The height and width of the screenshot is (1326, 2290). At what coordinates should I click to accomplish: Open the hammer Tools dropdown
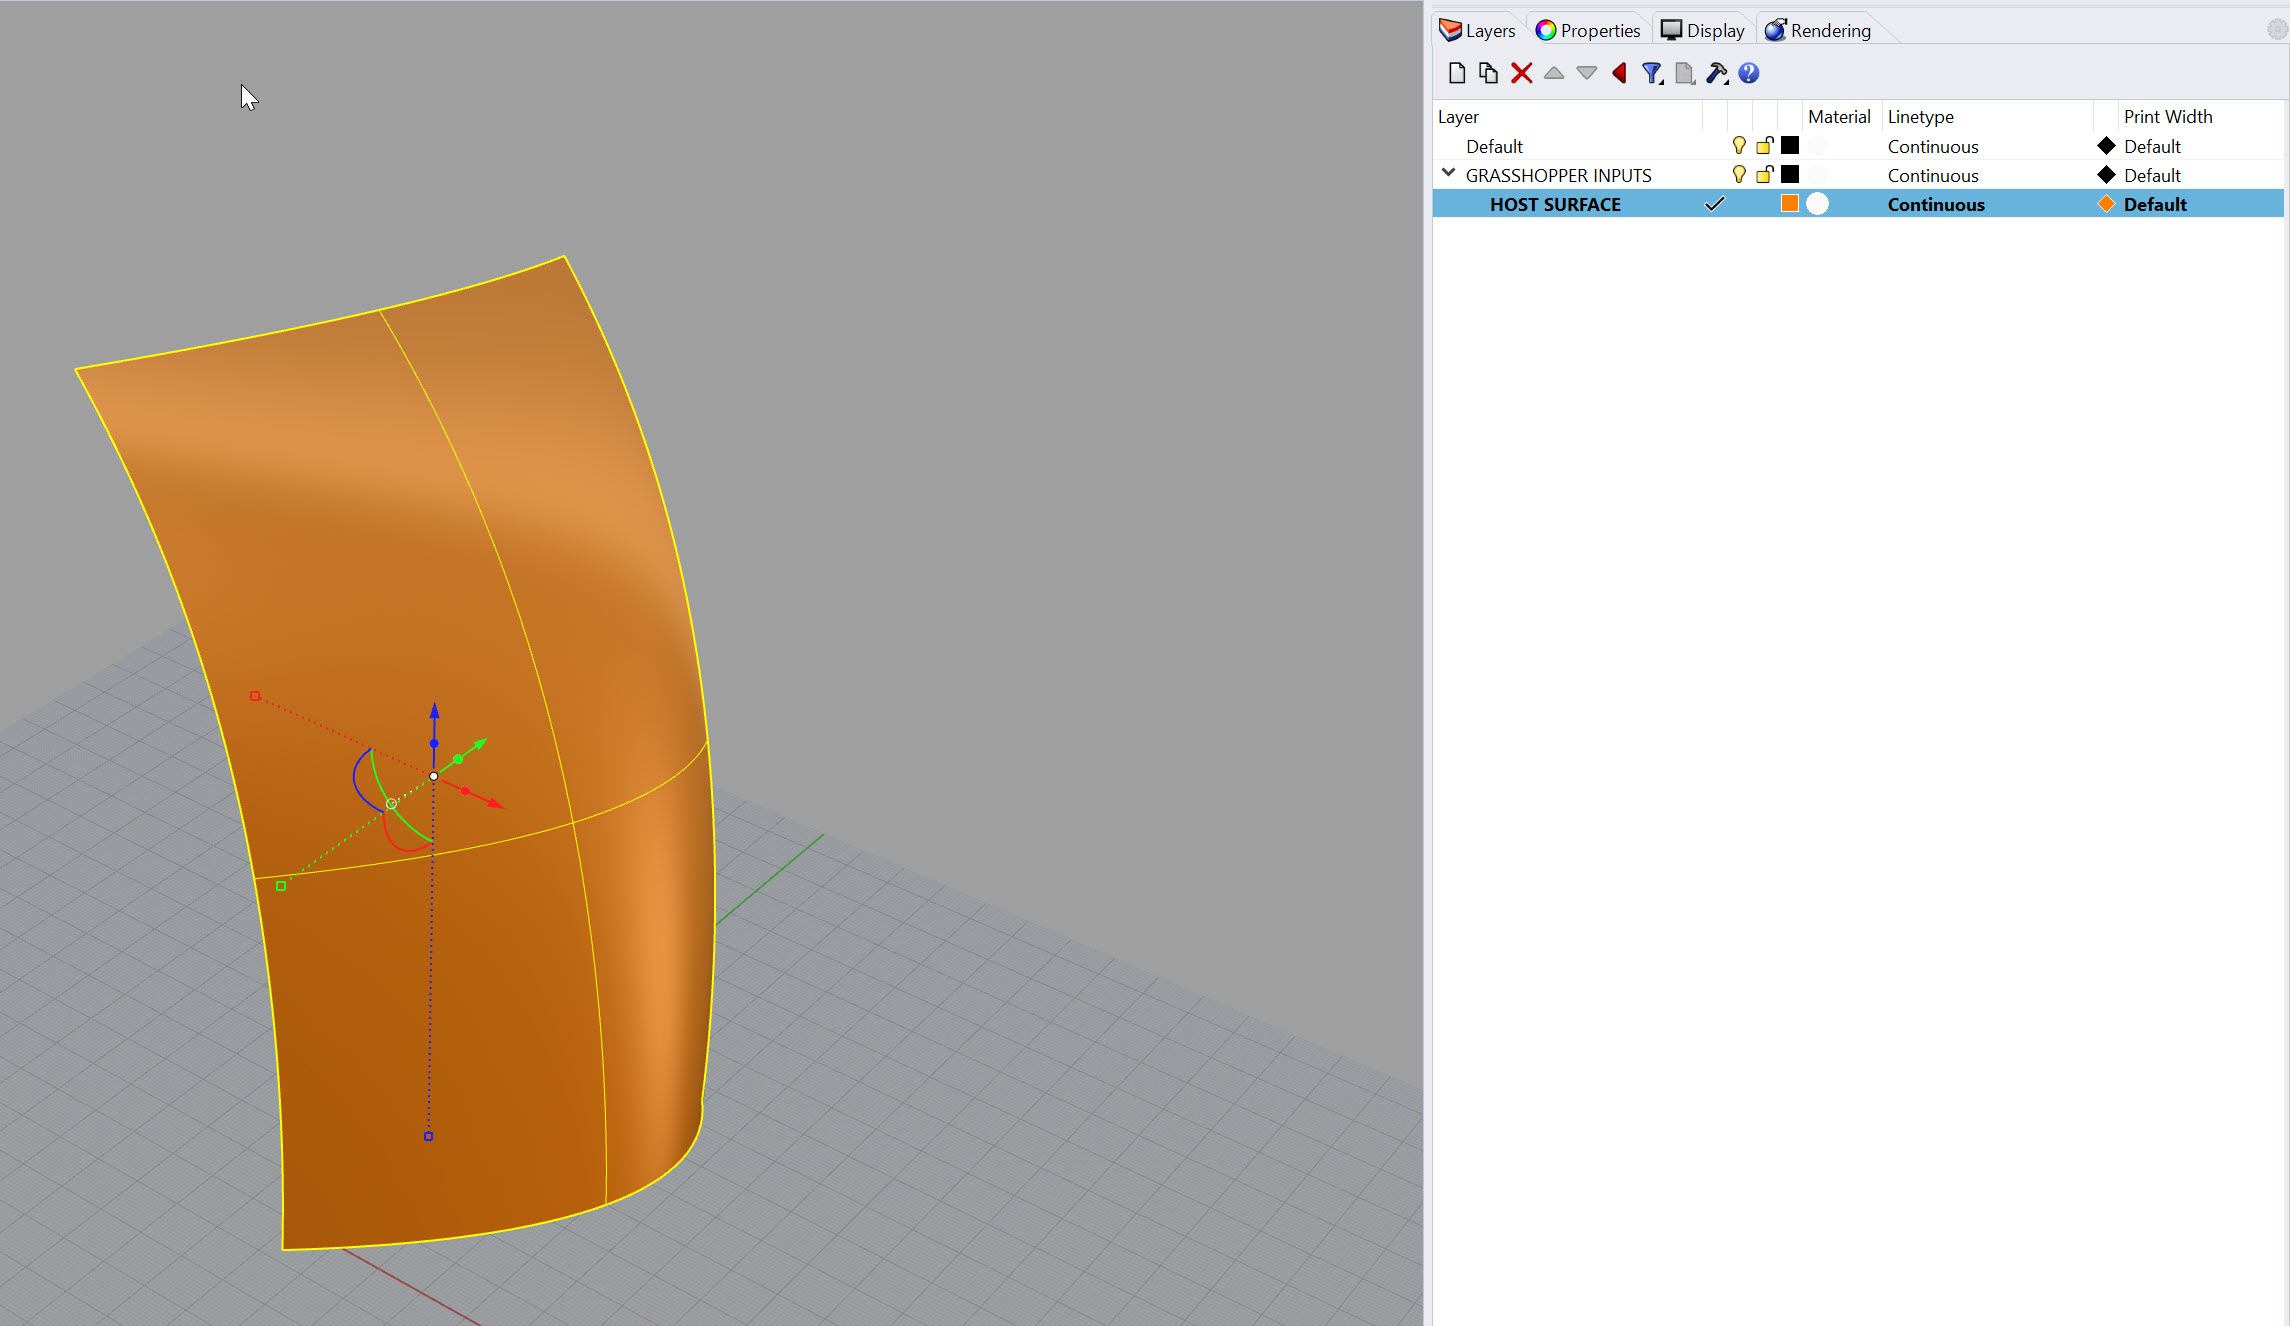pos(1717,73)
